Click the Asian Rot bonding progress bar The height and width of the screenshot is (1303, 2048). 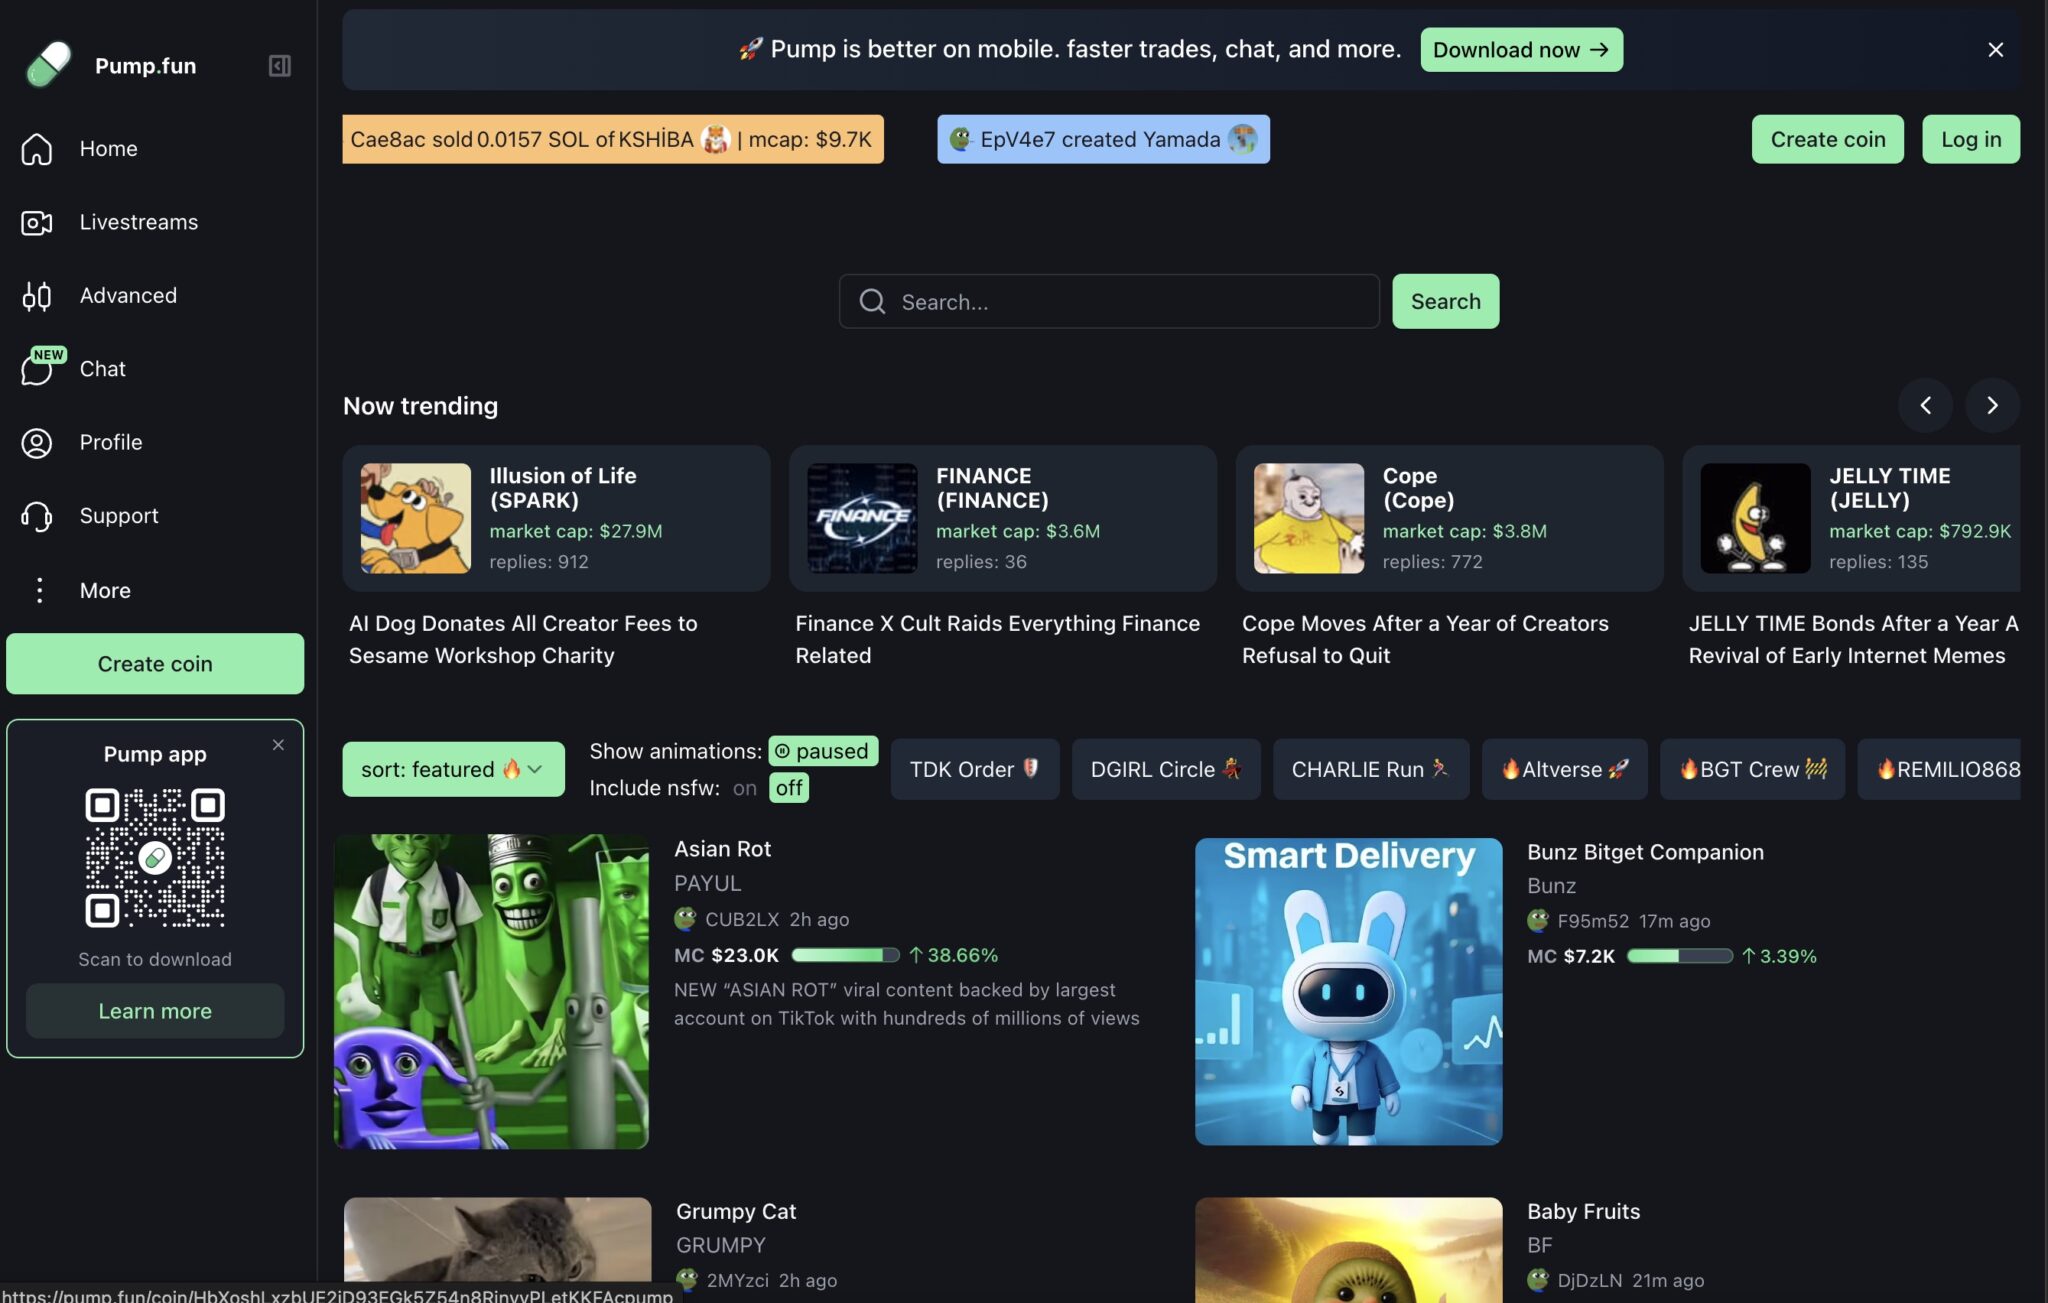(x=845, y=955)
